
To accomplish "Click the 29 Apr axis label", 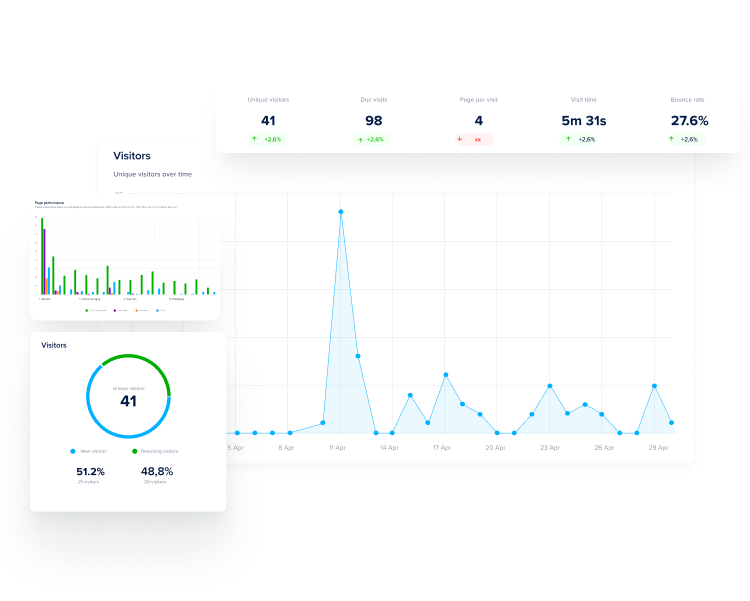I will pos(658,448).
